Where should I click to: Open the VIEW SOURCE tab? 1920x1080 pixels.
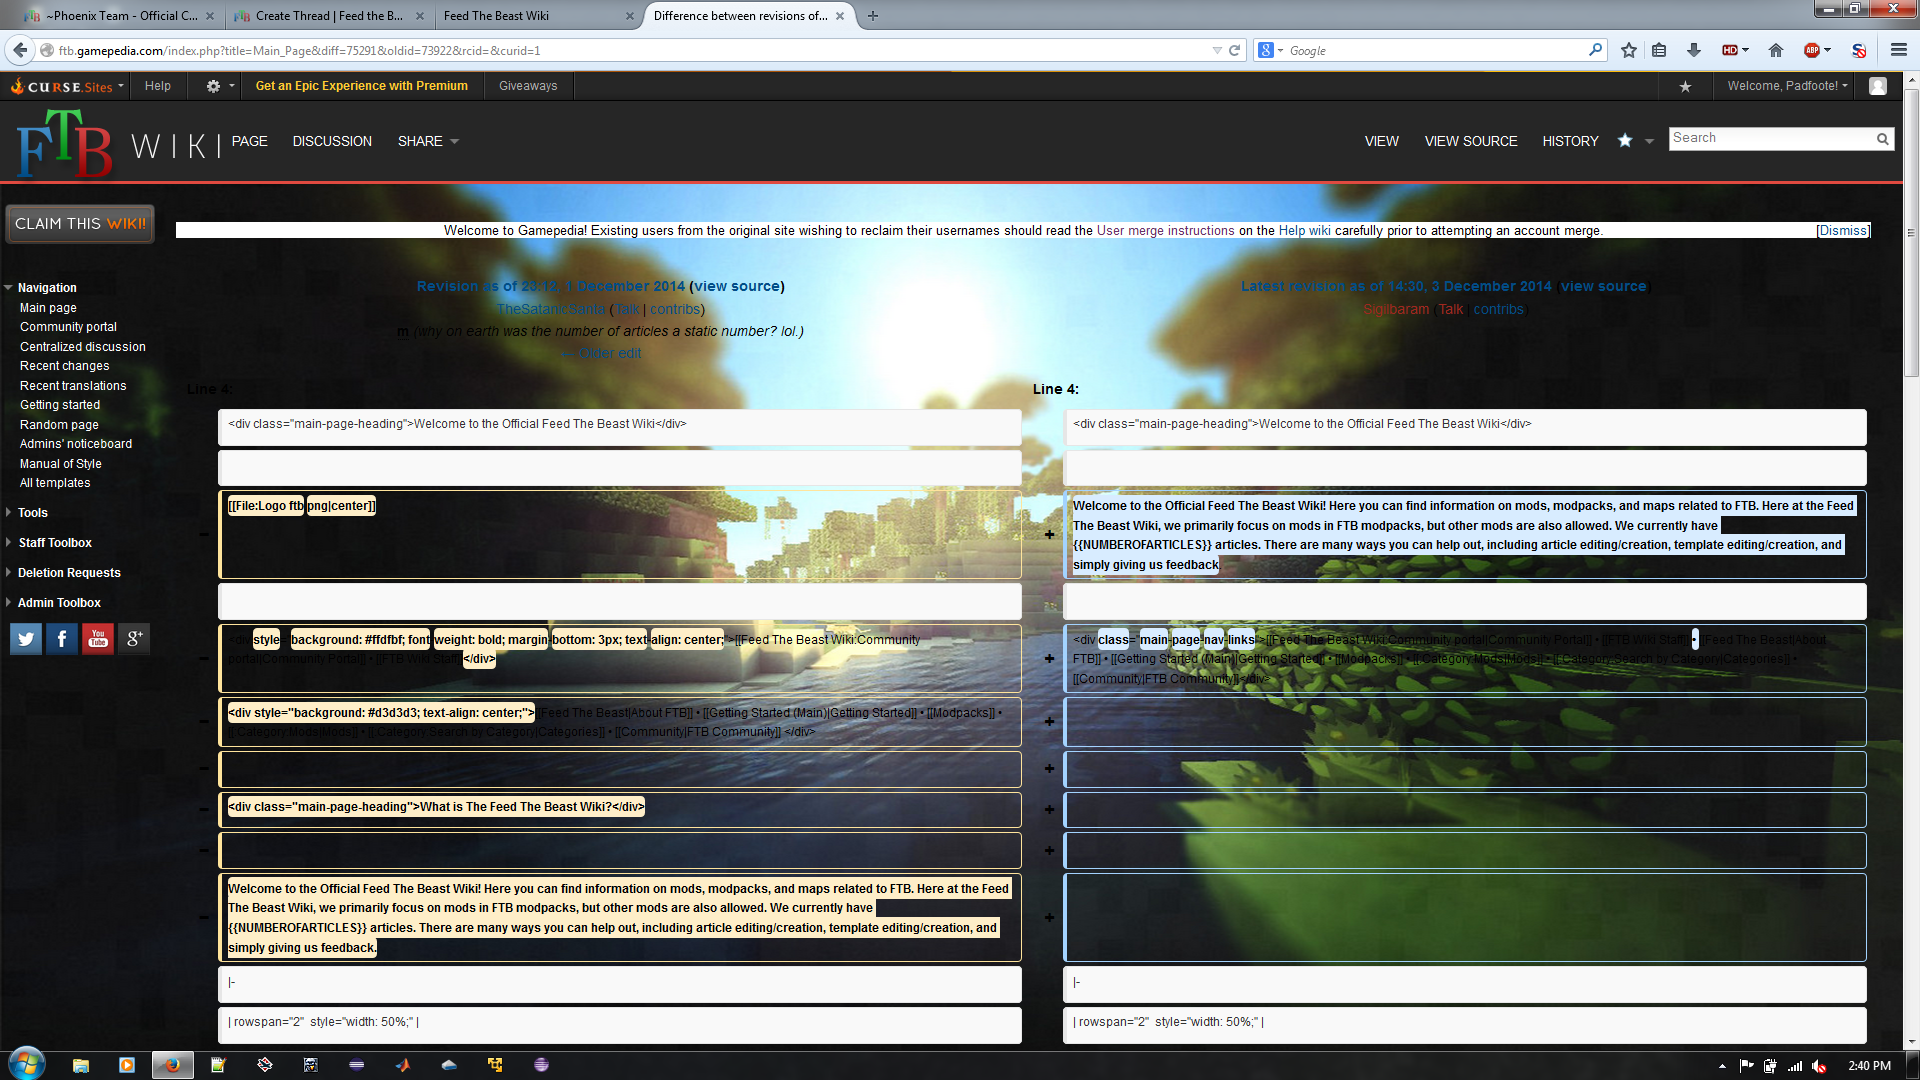(x=1471, y=141)
